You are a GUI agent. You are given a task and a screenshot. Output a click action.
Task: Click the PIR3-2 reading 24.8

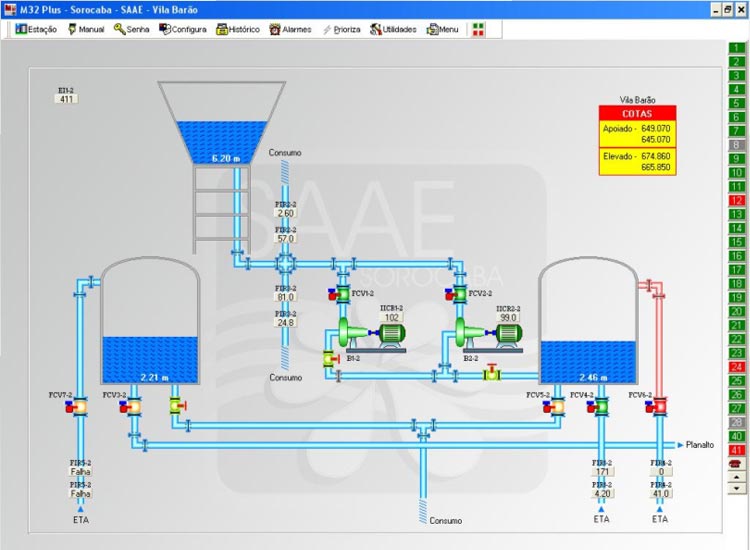285,322
